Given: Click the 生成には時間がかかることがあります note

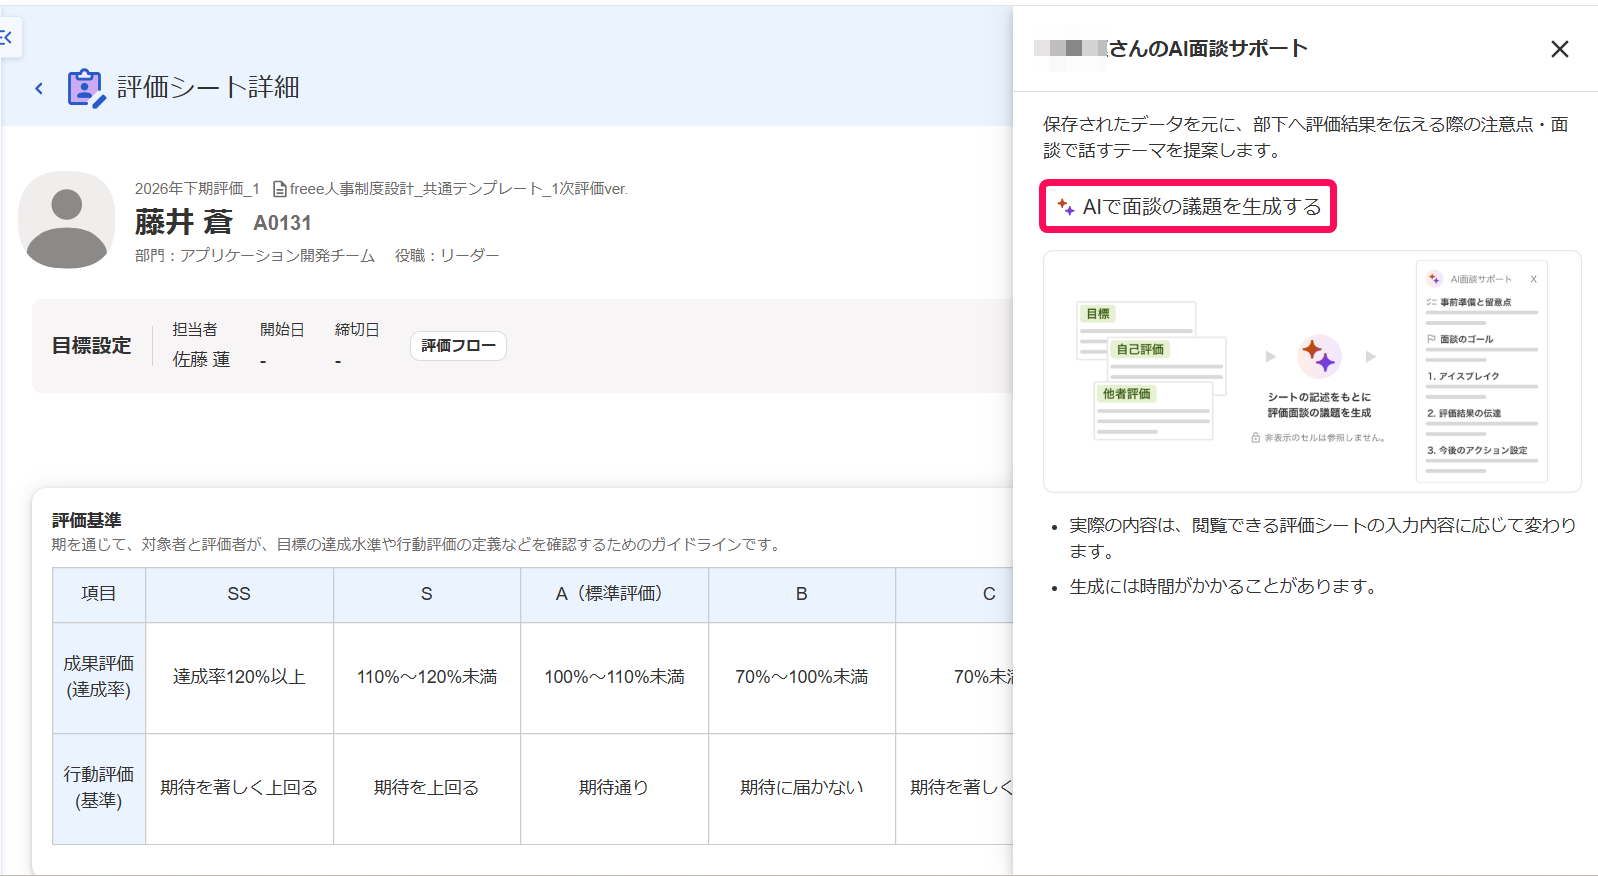Looking at the screenshot, I should pyautogui.click(x=1224, y=587).
